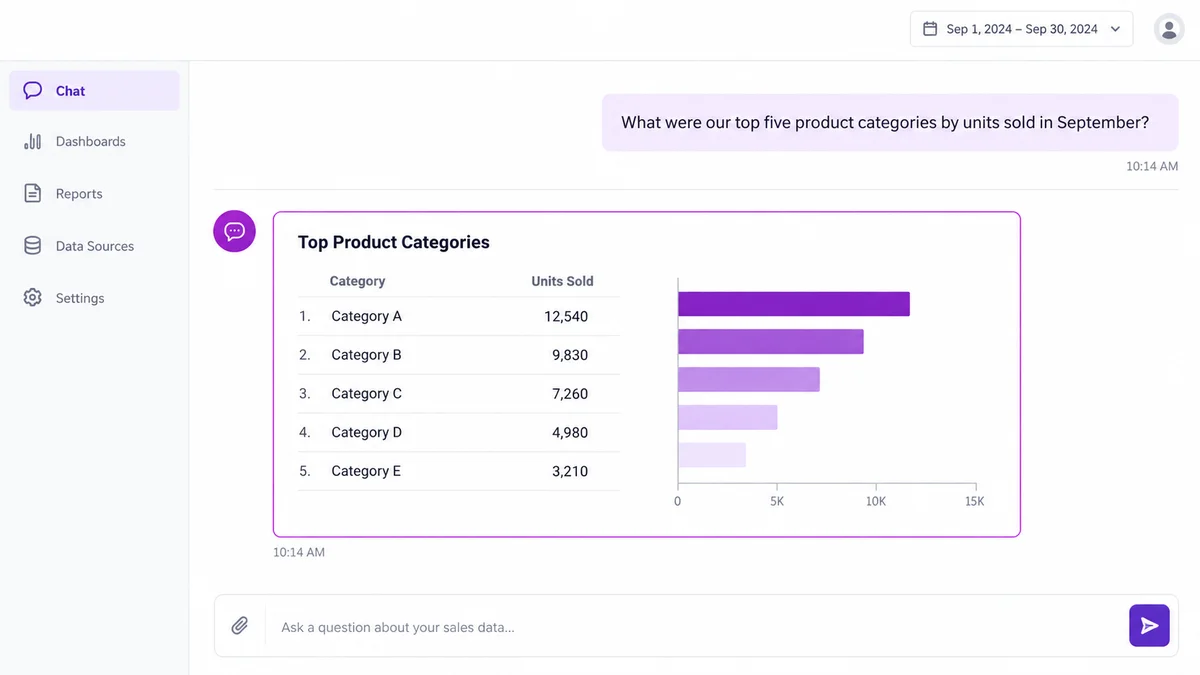Click the Category C chart bar

(x=749, y=379)
